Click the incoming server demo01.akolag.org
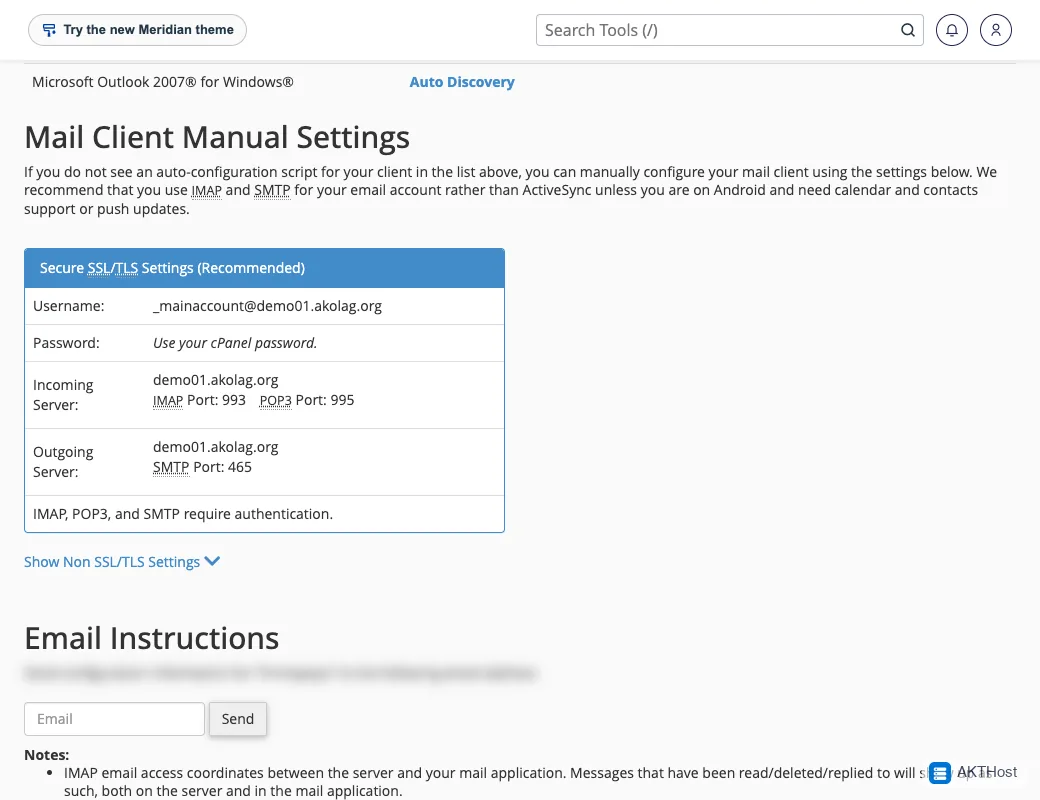Image resolution: width=1040 pixels, height=800 pixels. 216,380
